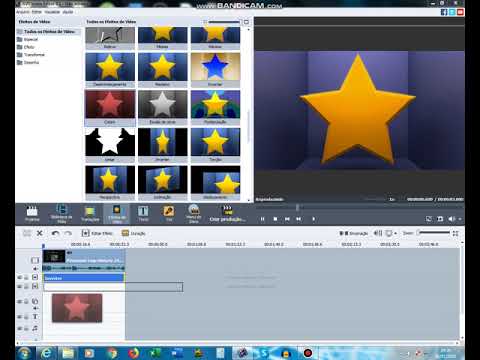
Task: Open the Texto section
Action: click(x=143, y=214)
